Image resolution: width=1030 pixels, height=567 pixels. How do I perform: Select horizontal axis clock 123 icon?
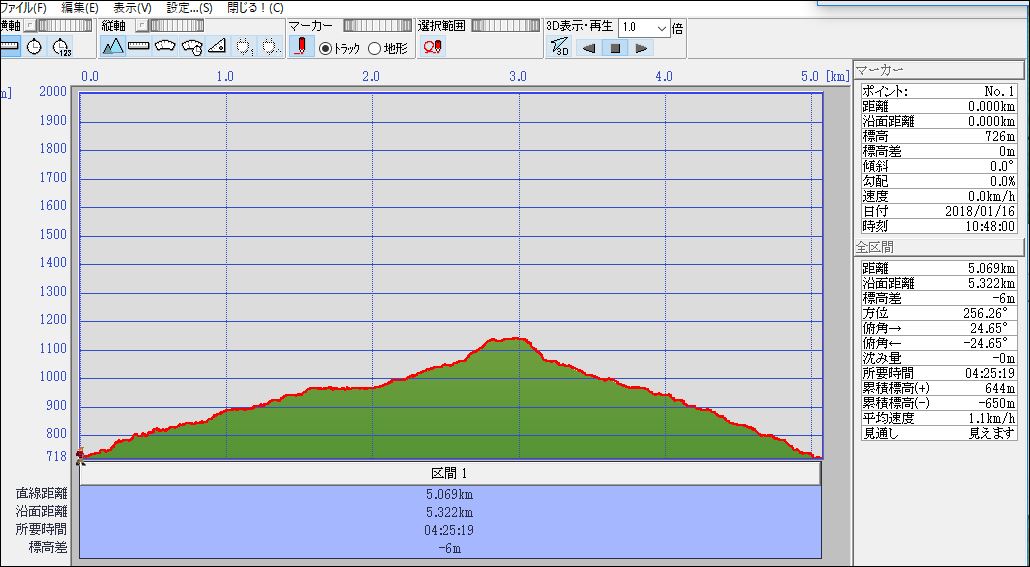coord(61,47)
